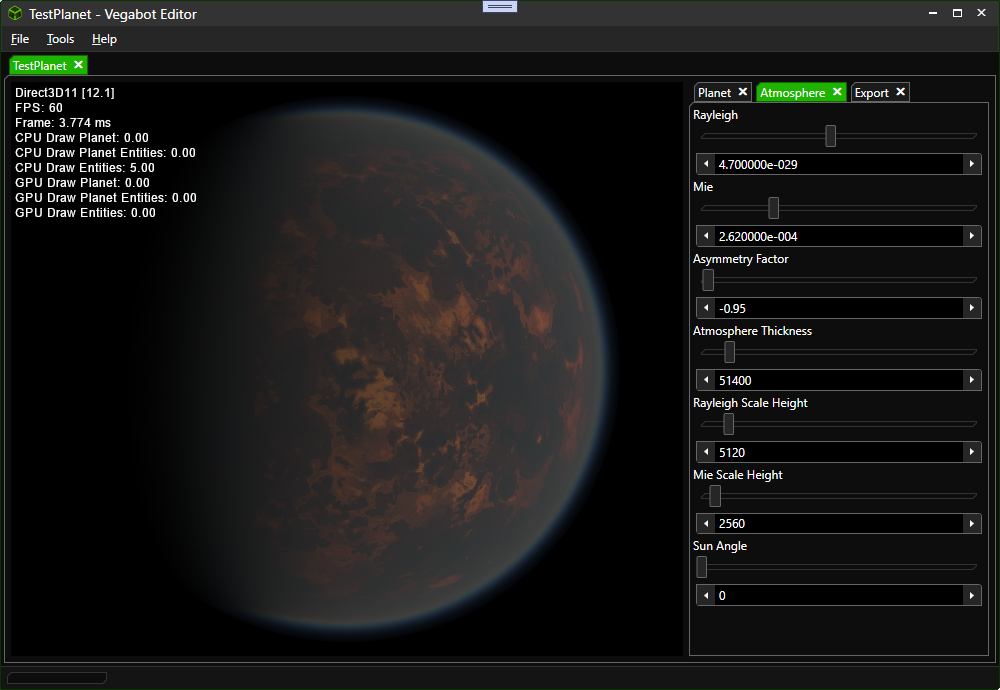Click the Atmosphere Thickness value field
1000x690 pixels.
coord(838,380)
